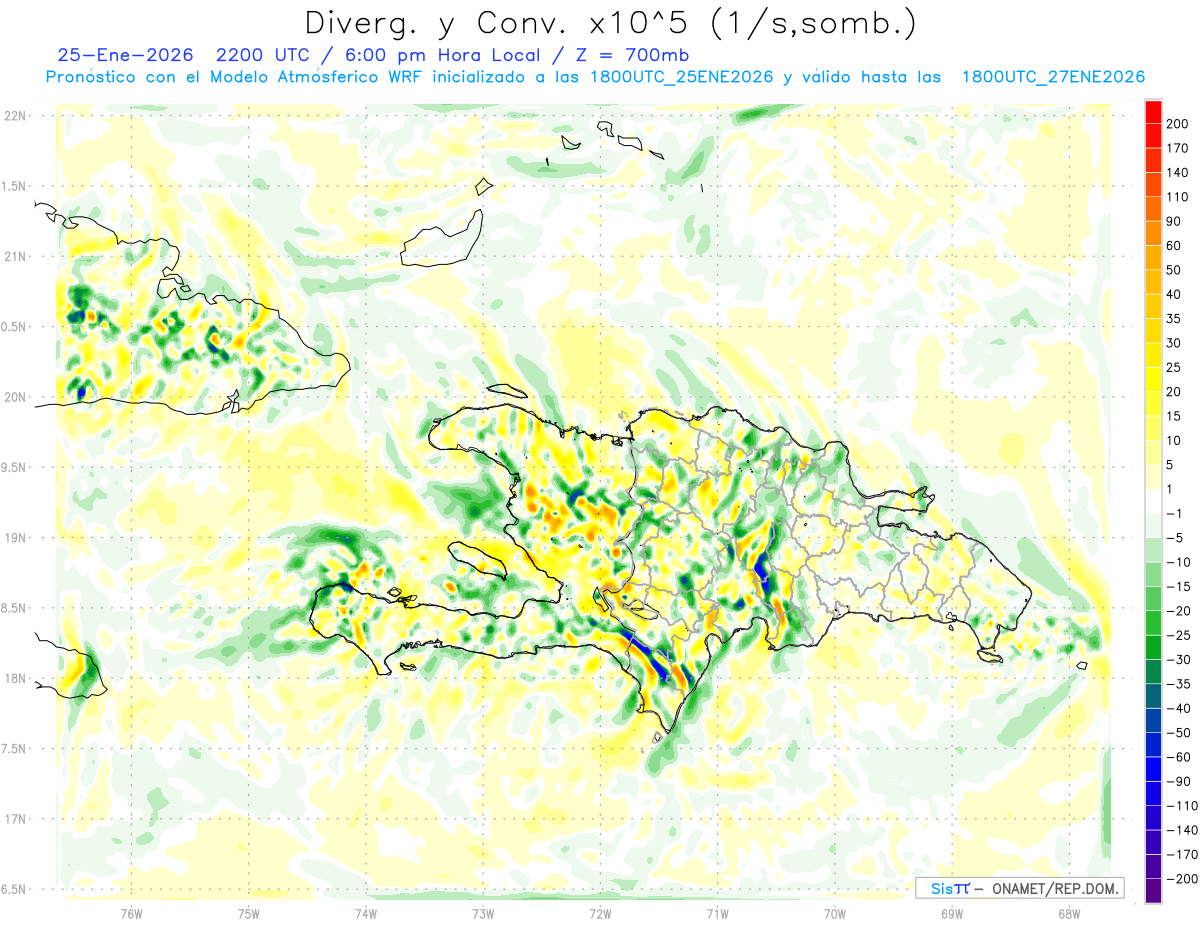Viewport: 1200px width, 927px height.
Task: Click the positive '40' colorbar label
Action: click(1175, 294)
